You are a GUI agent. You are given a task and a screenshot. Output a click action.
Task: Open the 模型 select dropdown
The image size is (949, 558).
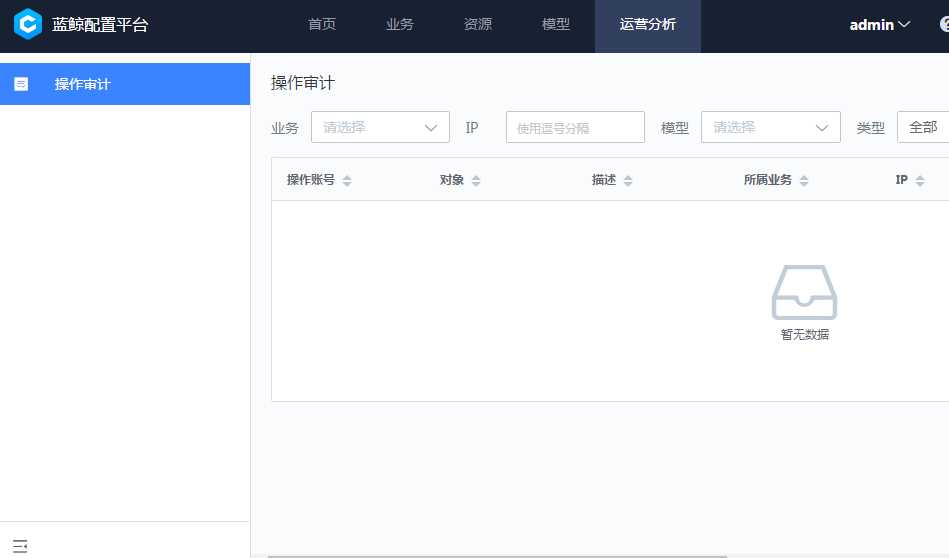pos(770,127)
